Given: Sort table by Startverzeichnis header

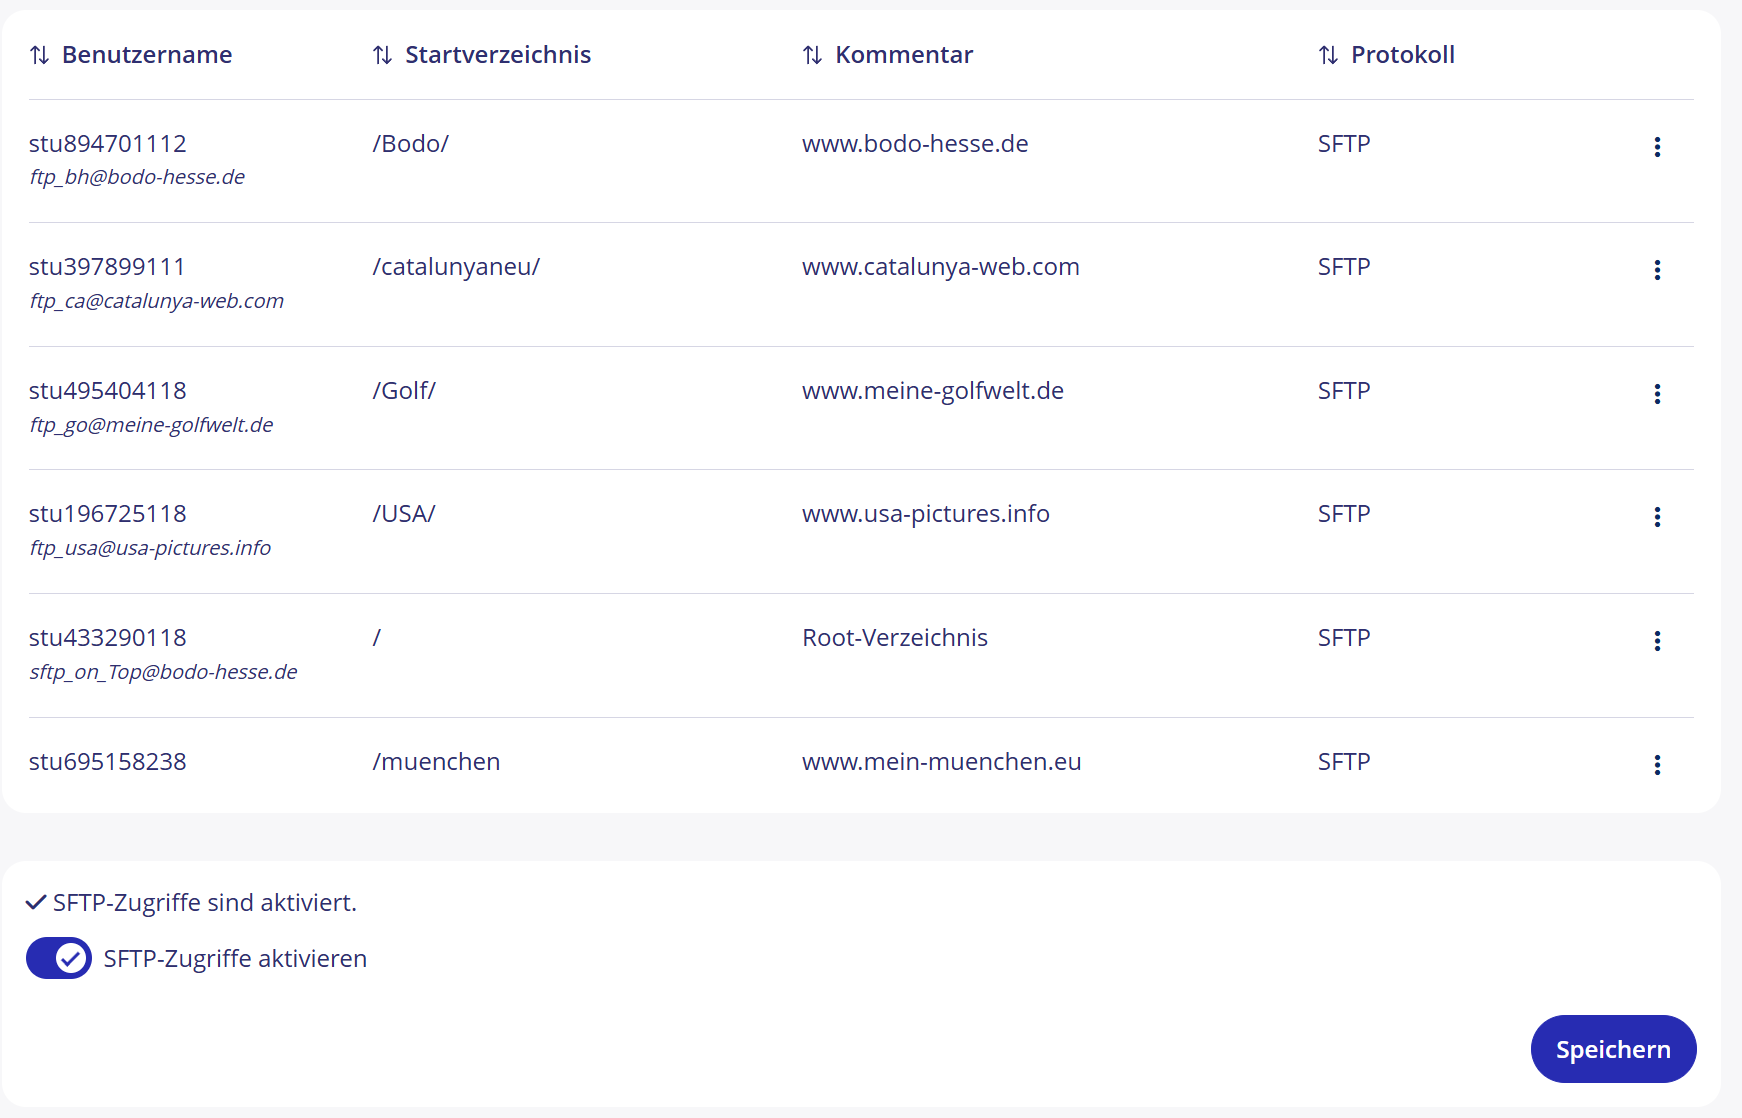Looking at the screenshot, I should (x=498, y=55).
